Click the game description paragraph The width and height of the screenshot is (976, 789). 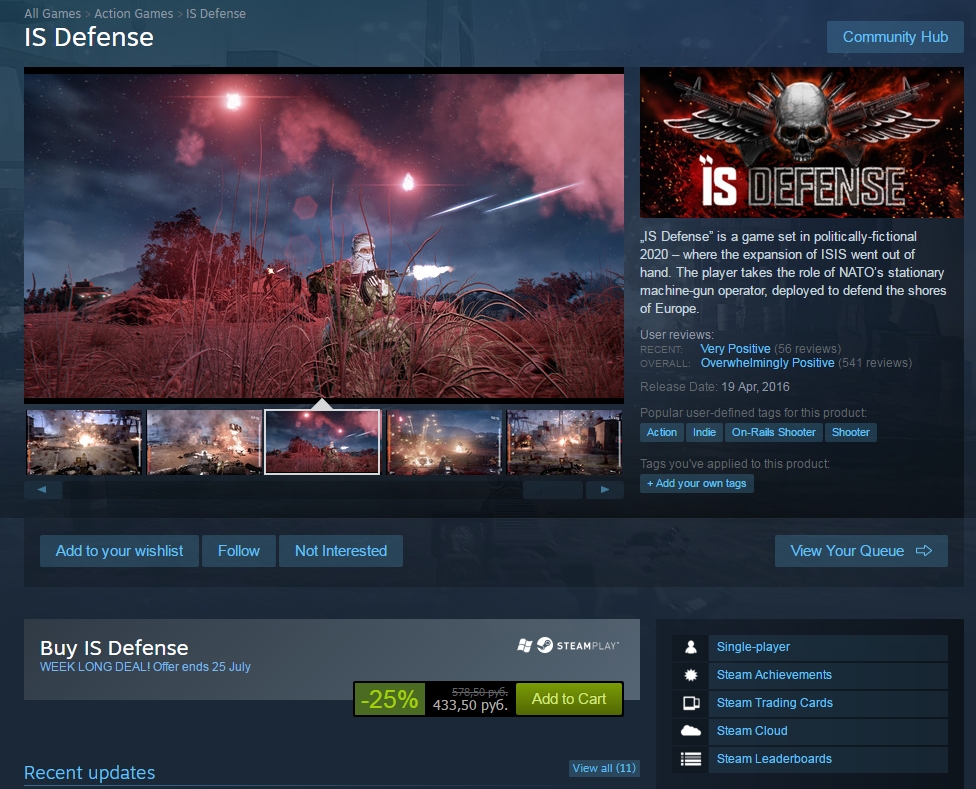coord(793,273)
